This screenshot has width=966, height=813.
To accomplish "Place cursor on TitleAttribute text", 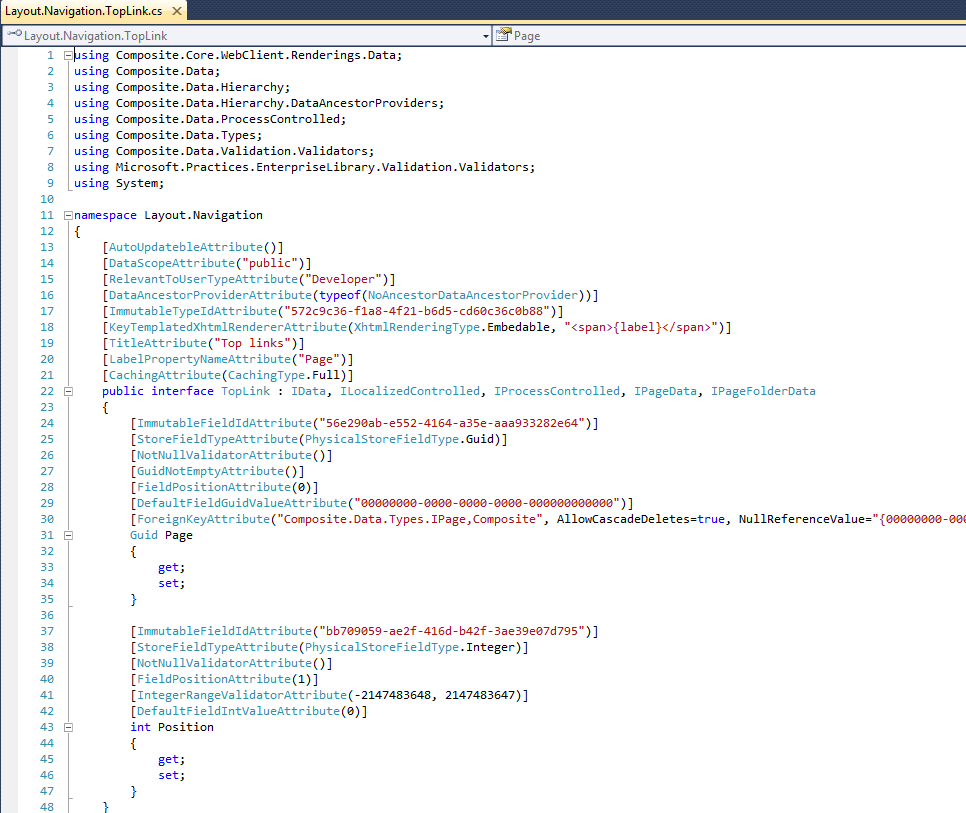I will (157, 343).
